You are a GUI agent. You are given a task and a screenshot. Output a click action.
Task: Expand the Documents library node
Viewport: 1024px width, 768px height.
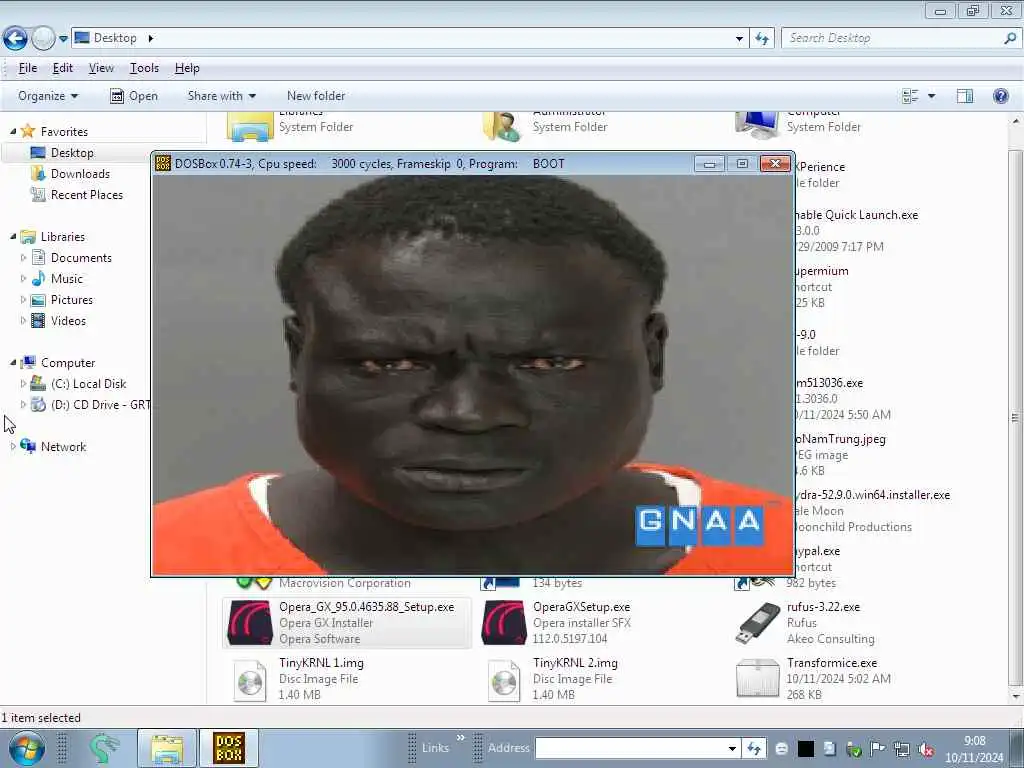click(x=24, y=258)
